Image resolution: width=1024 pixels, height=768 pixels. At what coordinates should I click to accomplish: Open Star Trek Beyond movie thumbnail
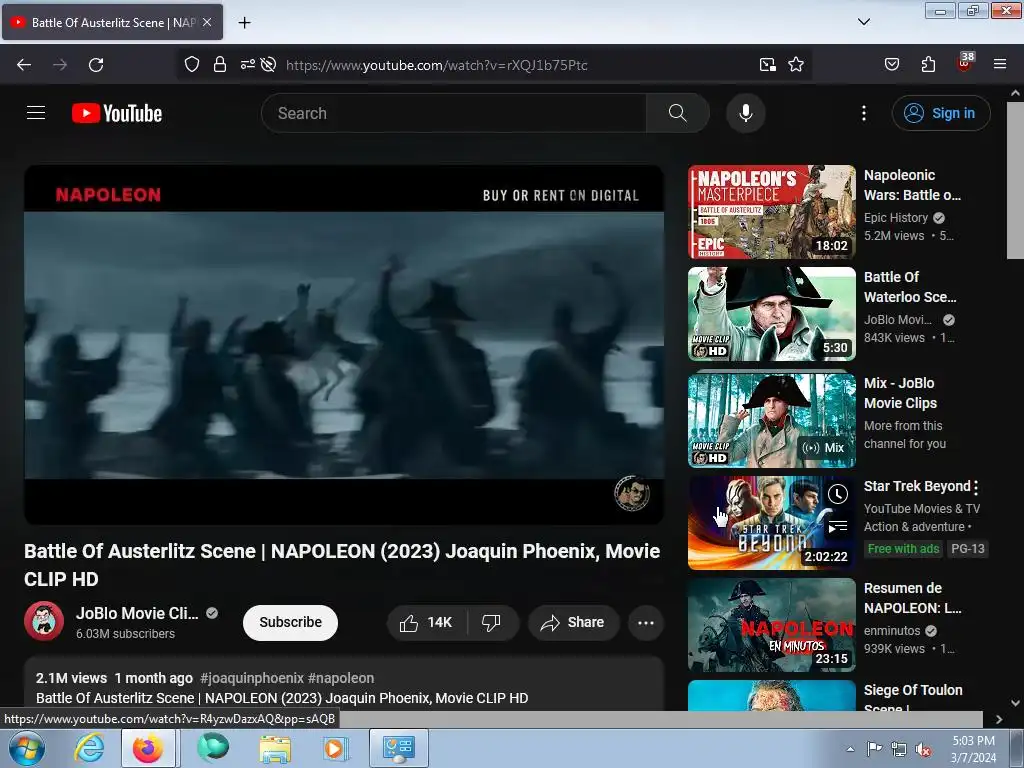772,522
